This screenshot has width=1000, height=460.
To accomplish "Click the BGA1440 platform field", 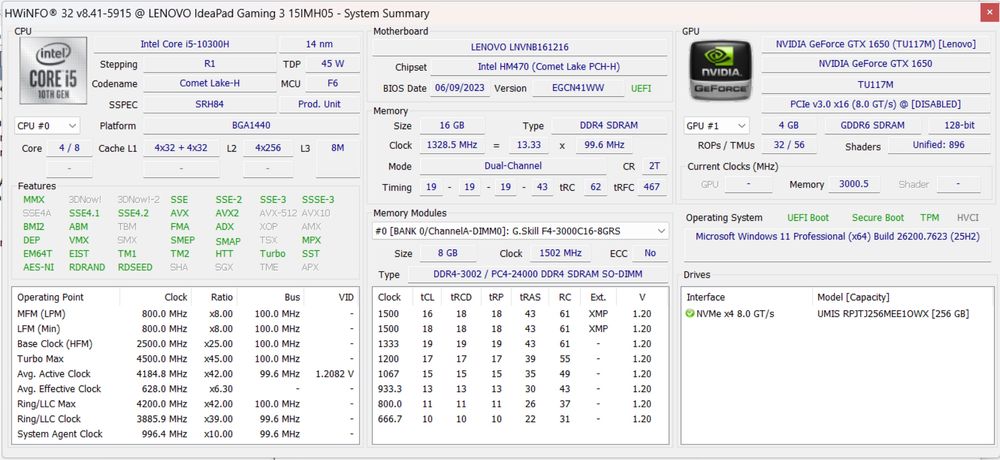I will point(251,126).
